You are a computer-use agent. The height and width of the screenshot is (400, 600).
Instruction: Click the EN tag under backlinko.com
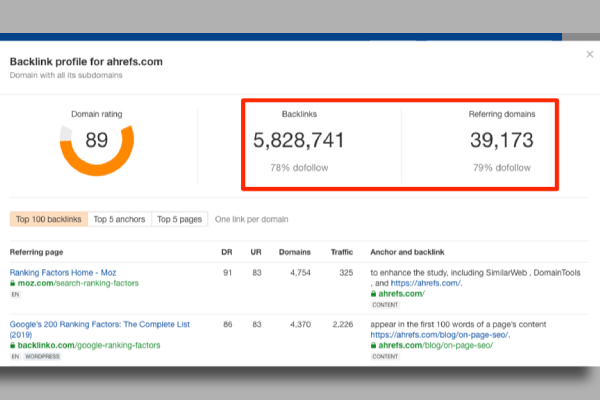click(15, 356)
